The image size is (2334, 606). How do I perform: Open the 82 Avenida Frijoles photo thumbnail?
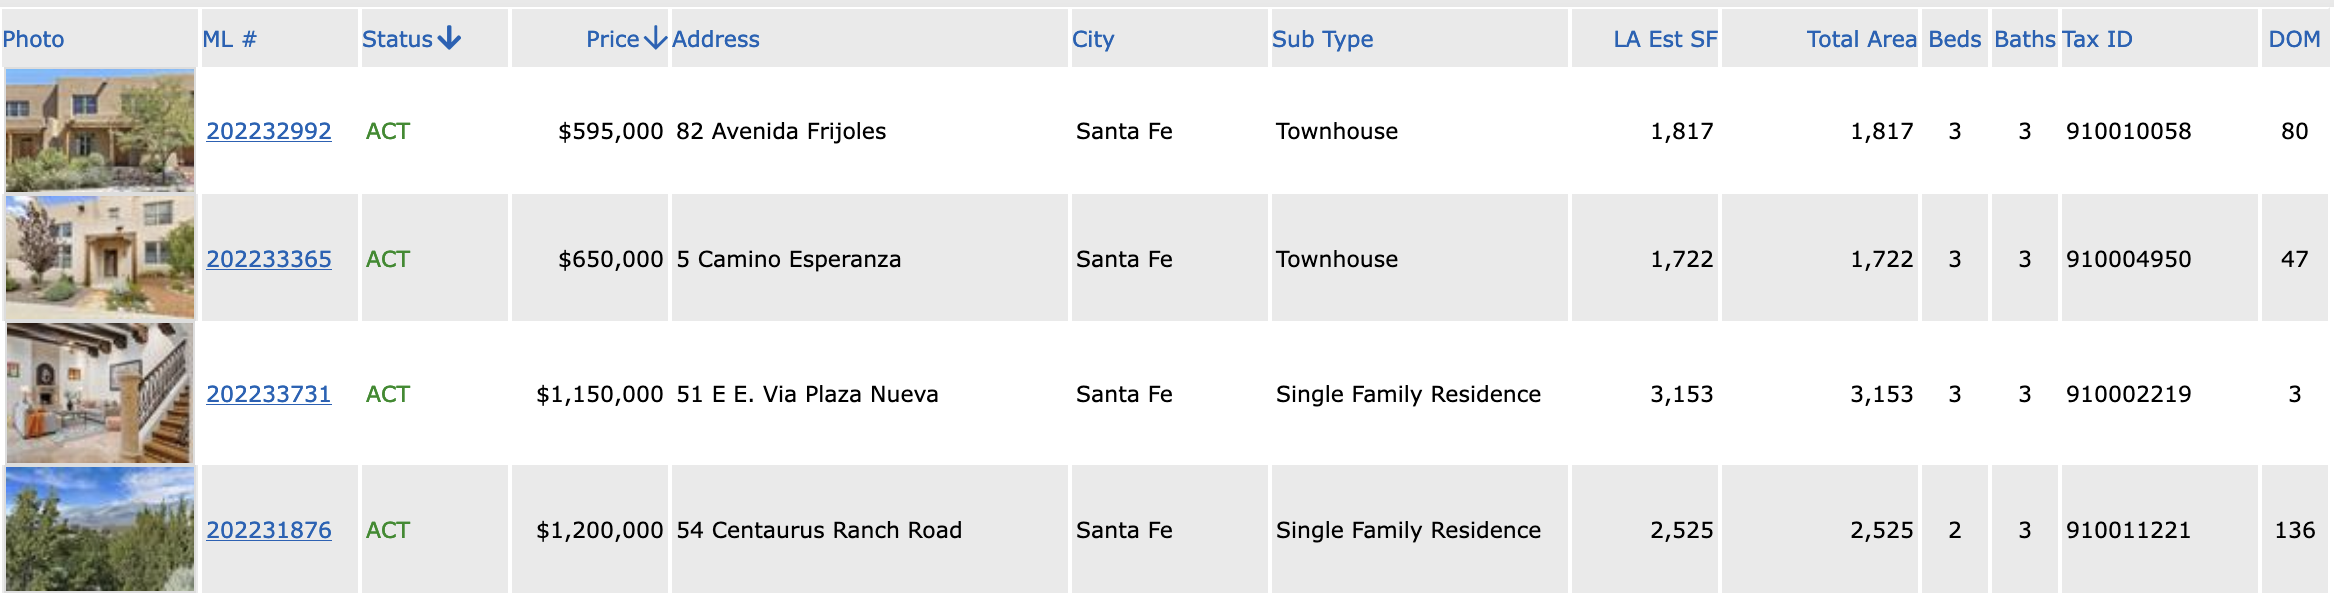point(100,130)
